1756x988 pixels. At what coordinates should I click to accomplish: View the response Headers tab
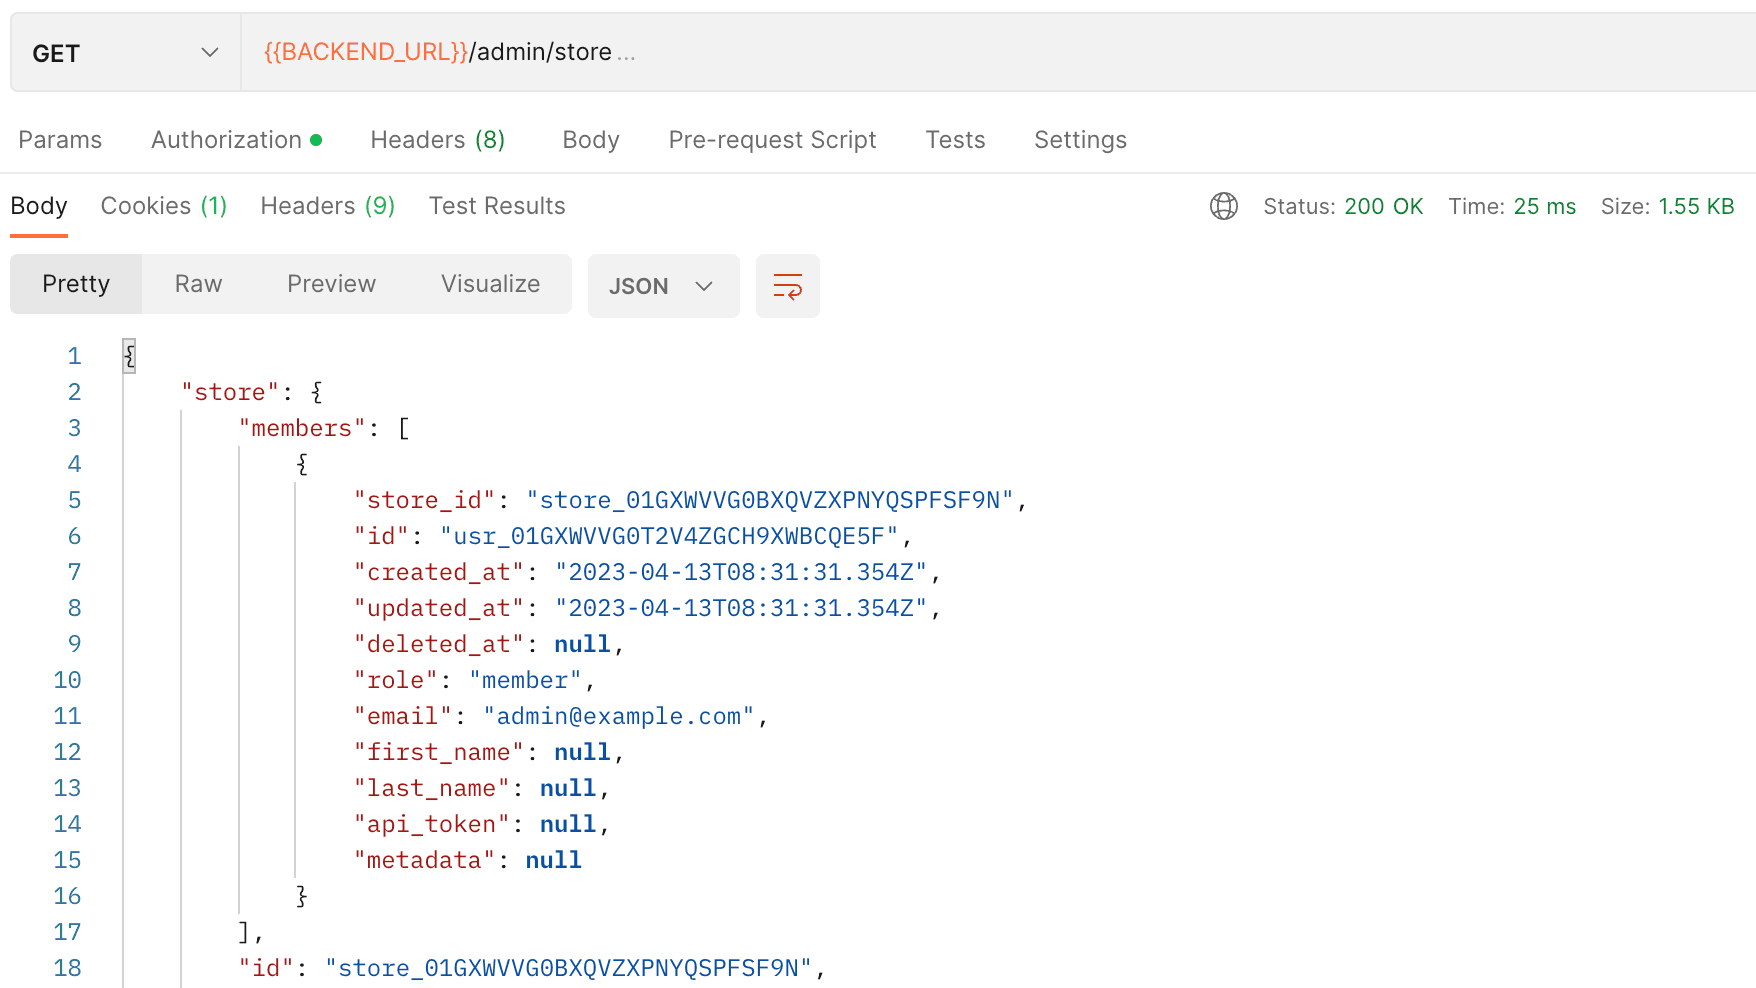[x=327, y=206]
